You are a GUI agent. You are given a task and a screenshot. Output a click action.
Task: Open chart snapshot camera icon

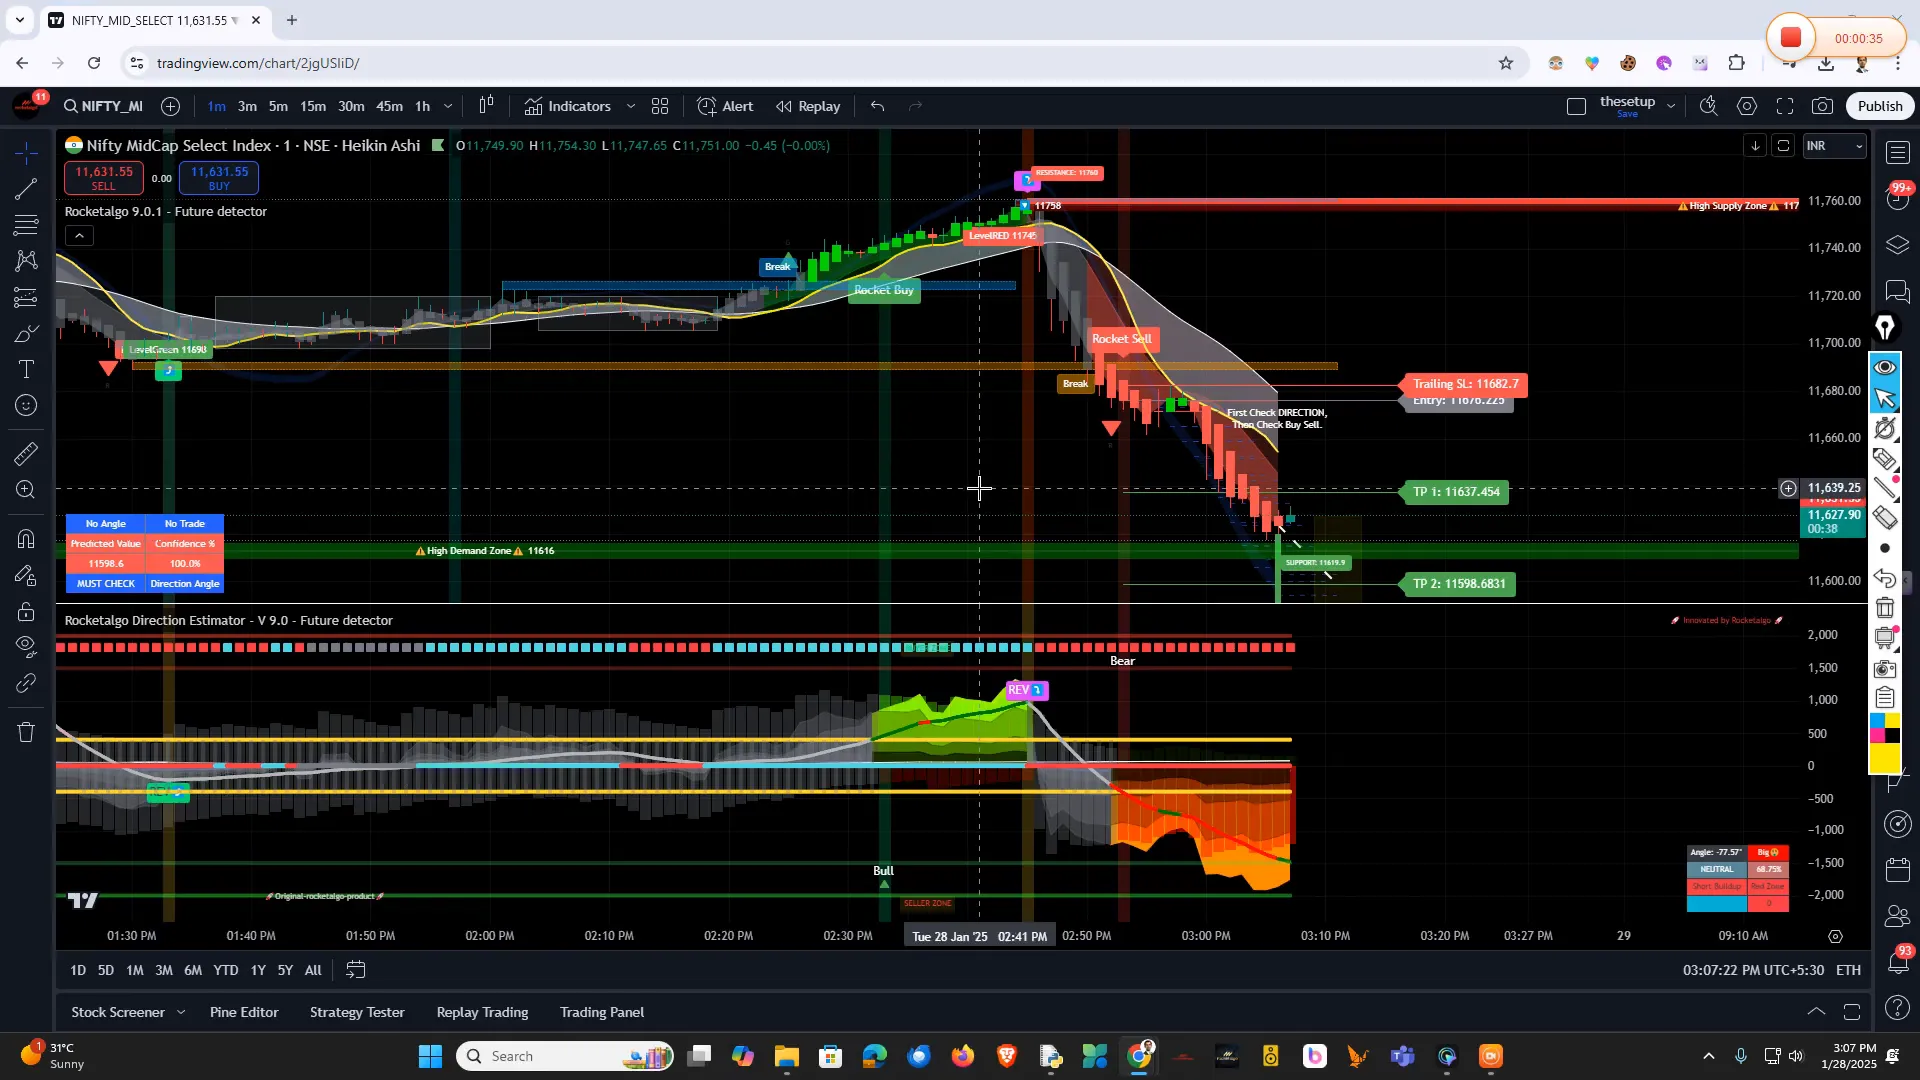pyautogui.click(x=1823, y=106)
